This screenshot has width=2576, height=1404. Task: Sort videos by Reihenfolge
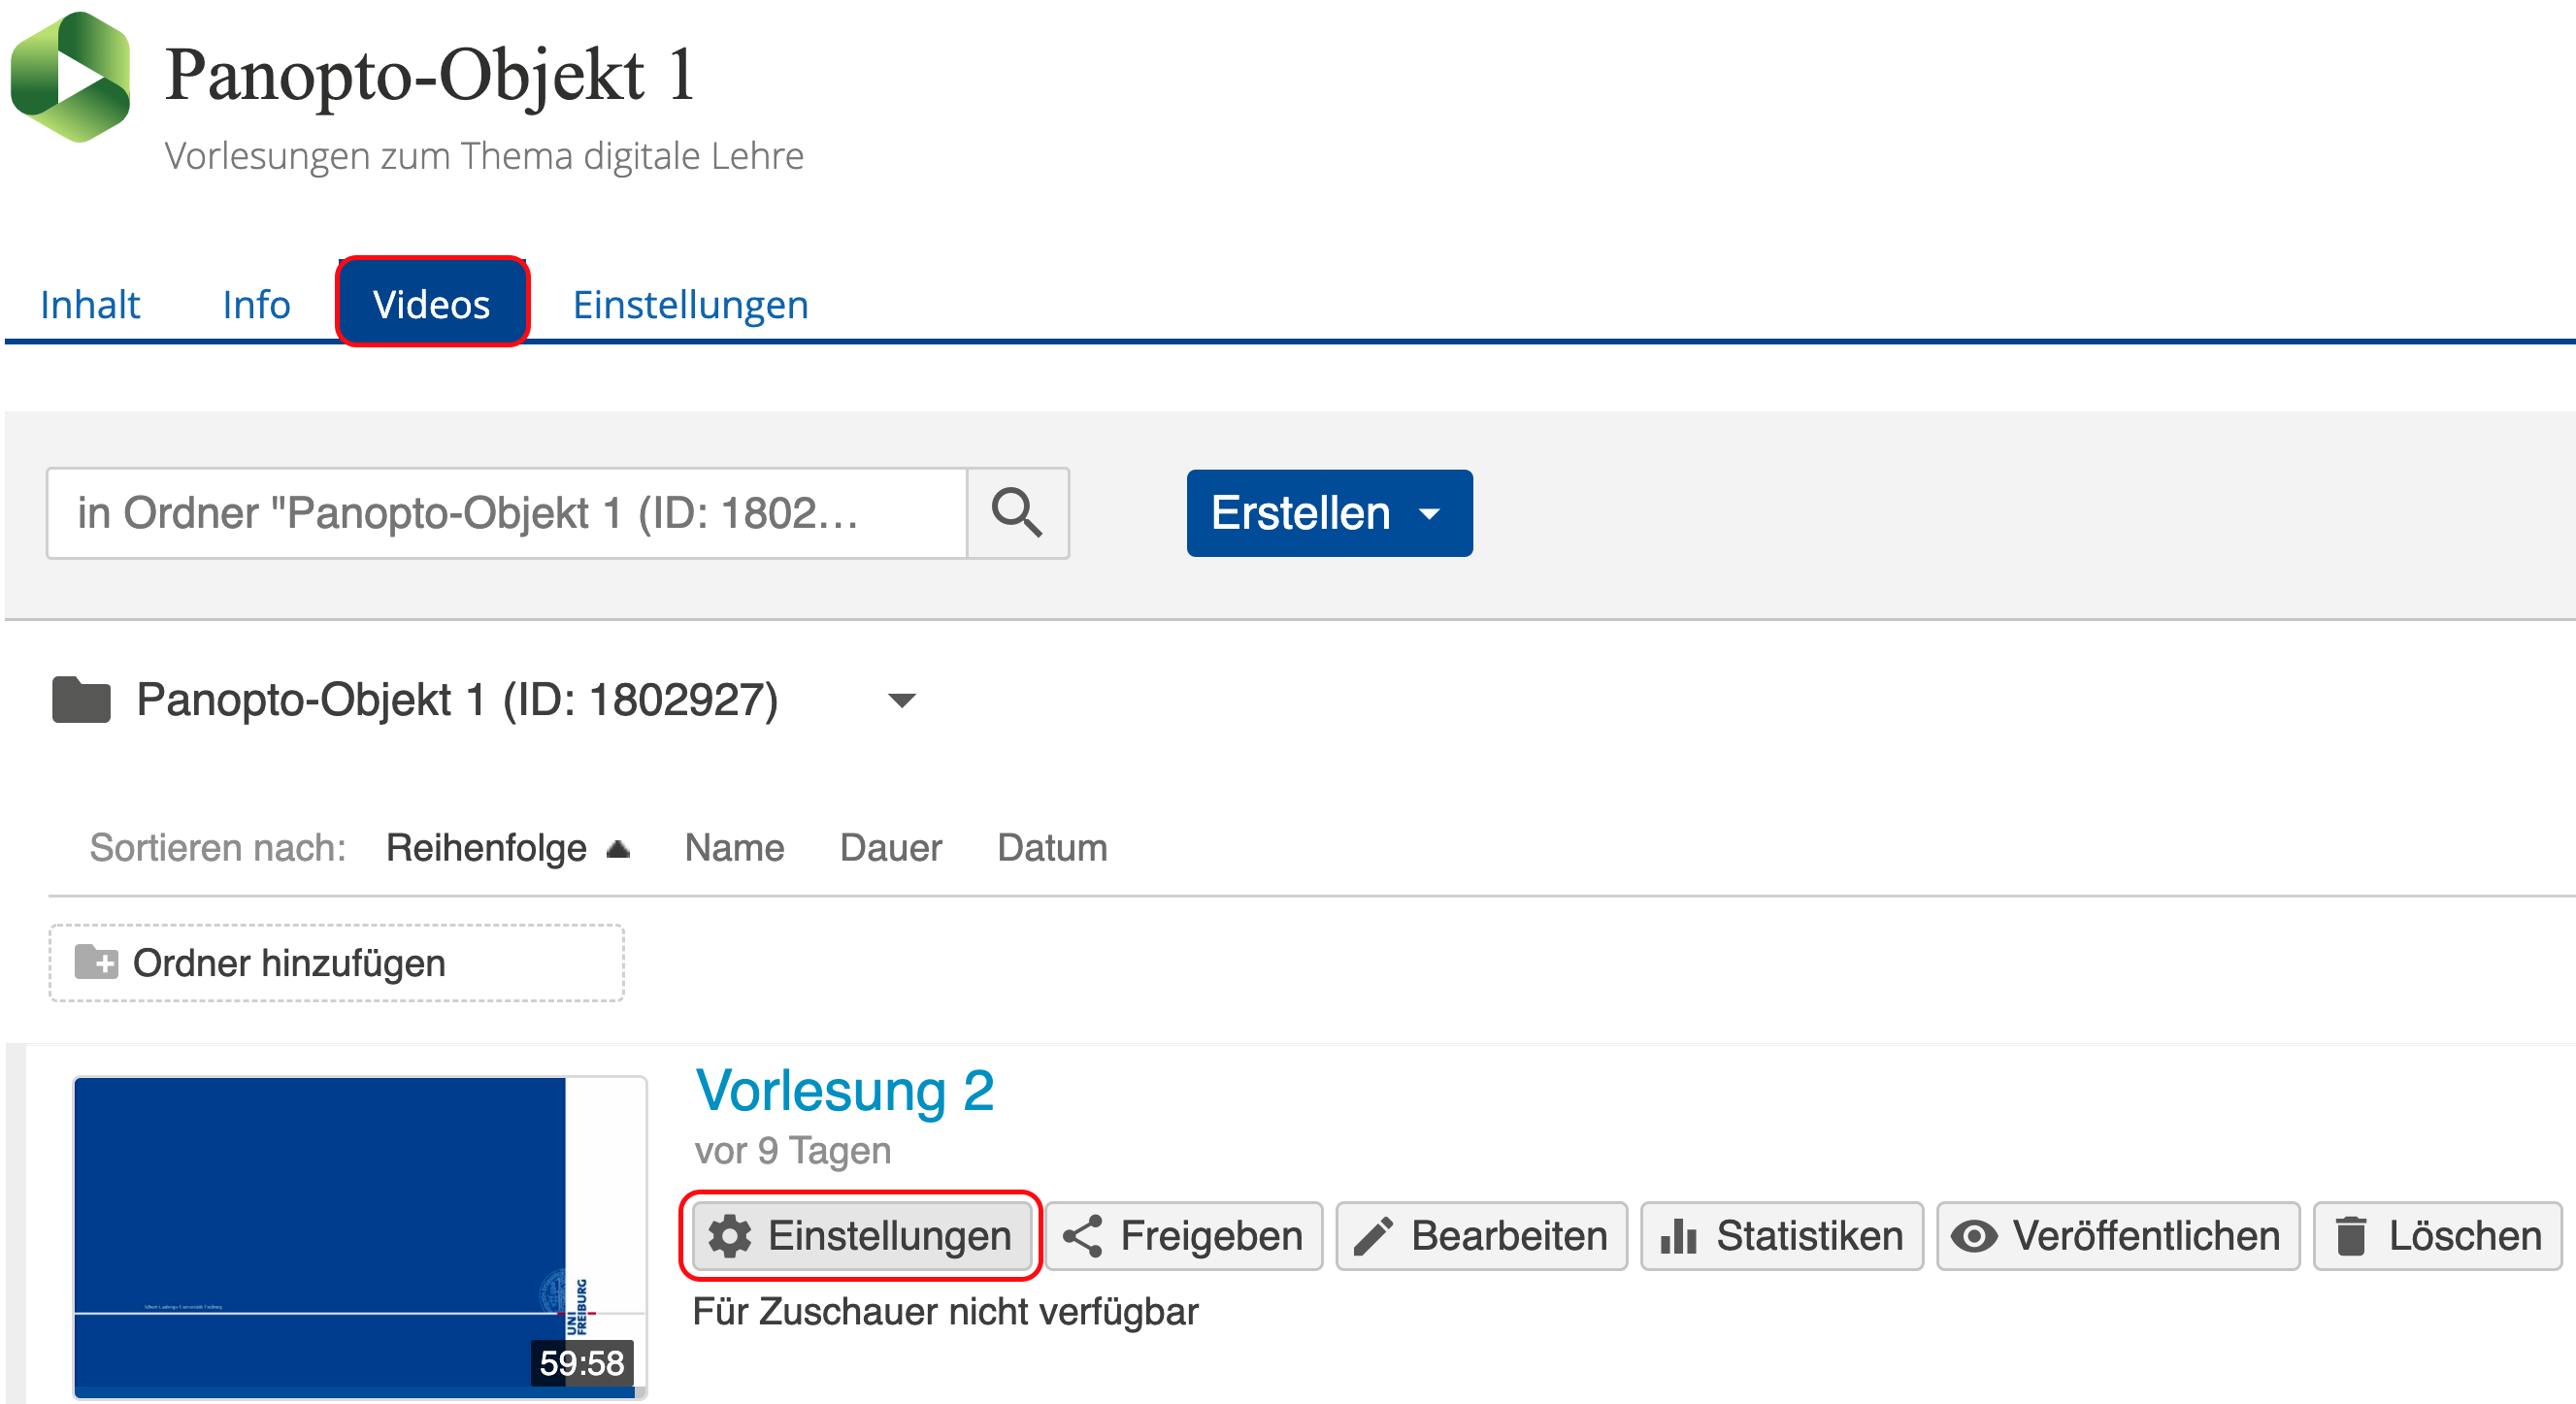coord(487,848)
